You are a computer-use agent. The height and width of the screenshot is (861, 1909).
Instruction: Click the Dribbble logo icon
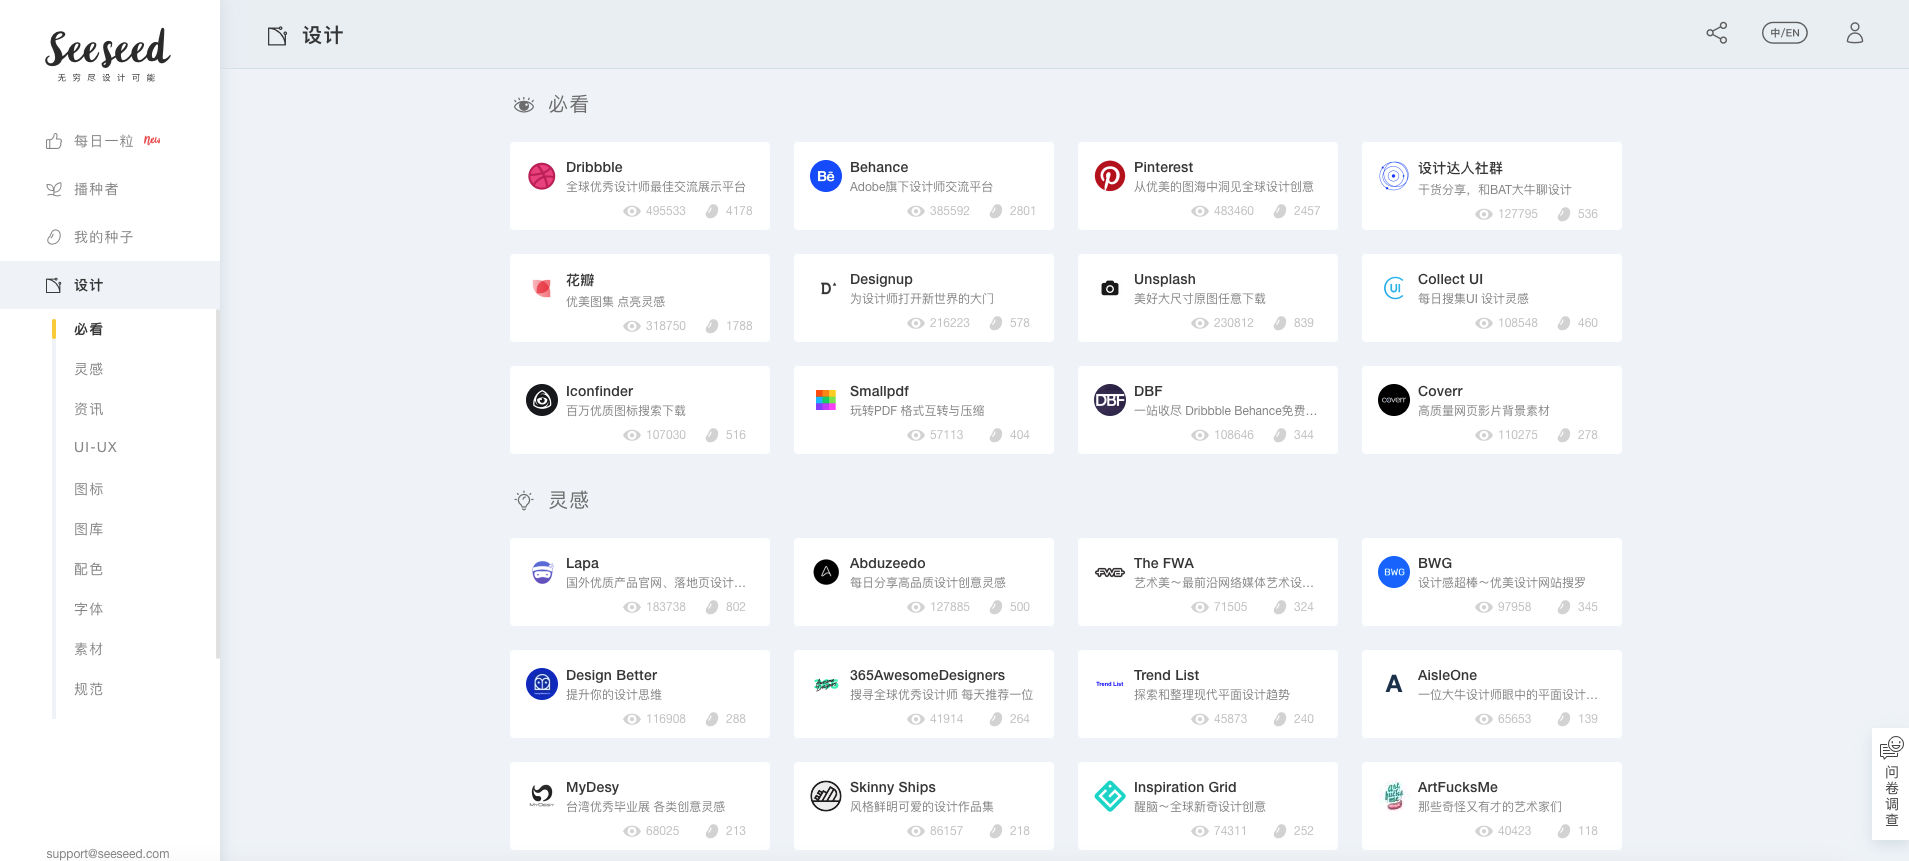(542, 176)
